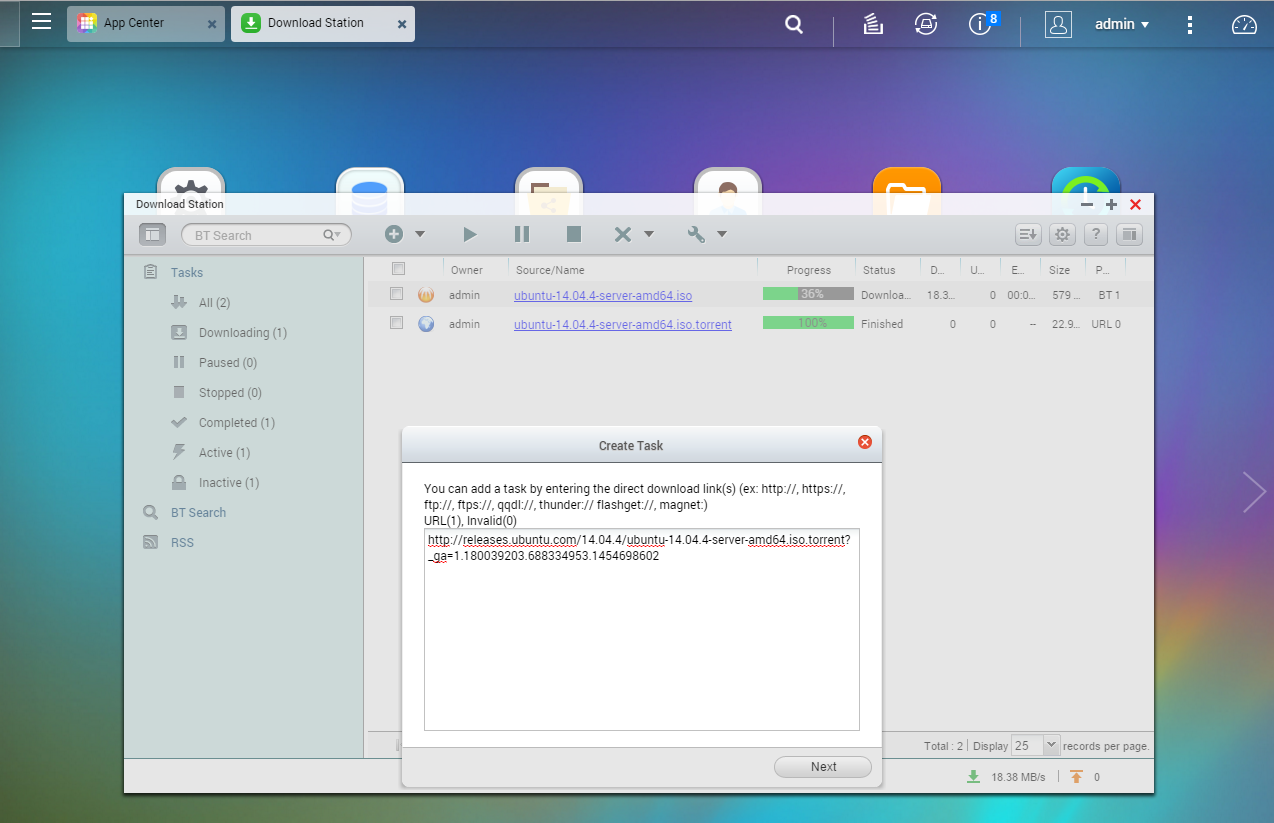Screen dimensions: 1274x823
Task: Open ubuntu-14.04.4-server-amd64.iso link
Action: pos(603,295)
